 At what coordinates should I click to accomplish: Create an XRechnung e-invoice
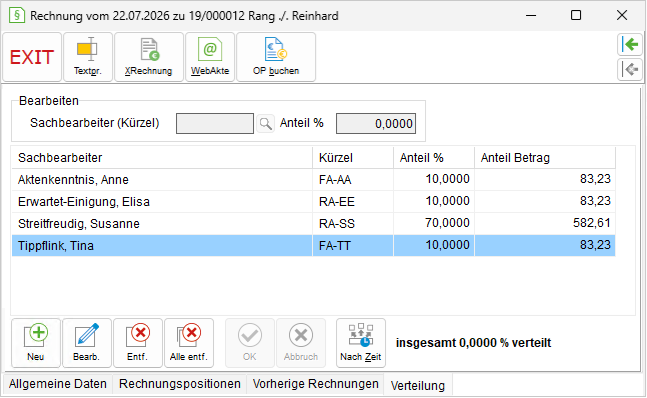point(149,57)
